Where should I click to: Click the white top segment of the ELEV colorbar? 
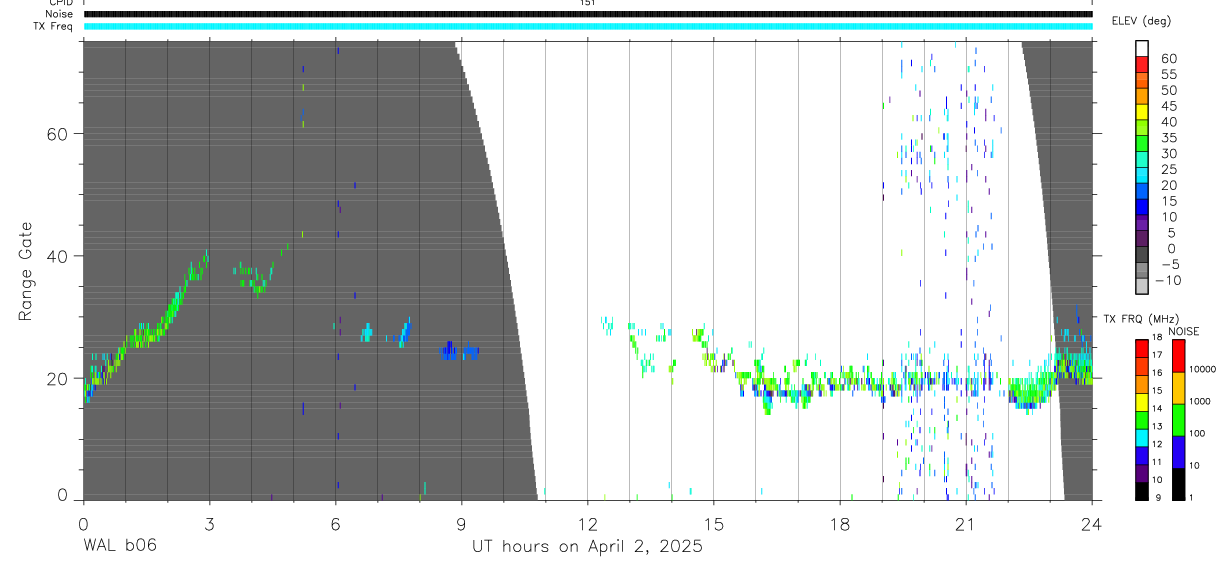point(1141,48)
